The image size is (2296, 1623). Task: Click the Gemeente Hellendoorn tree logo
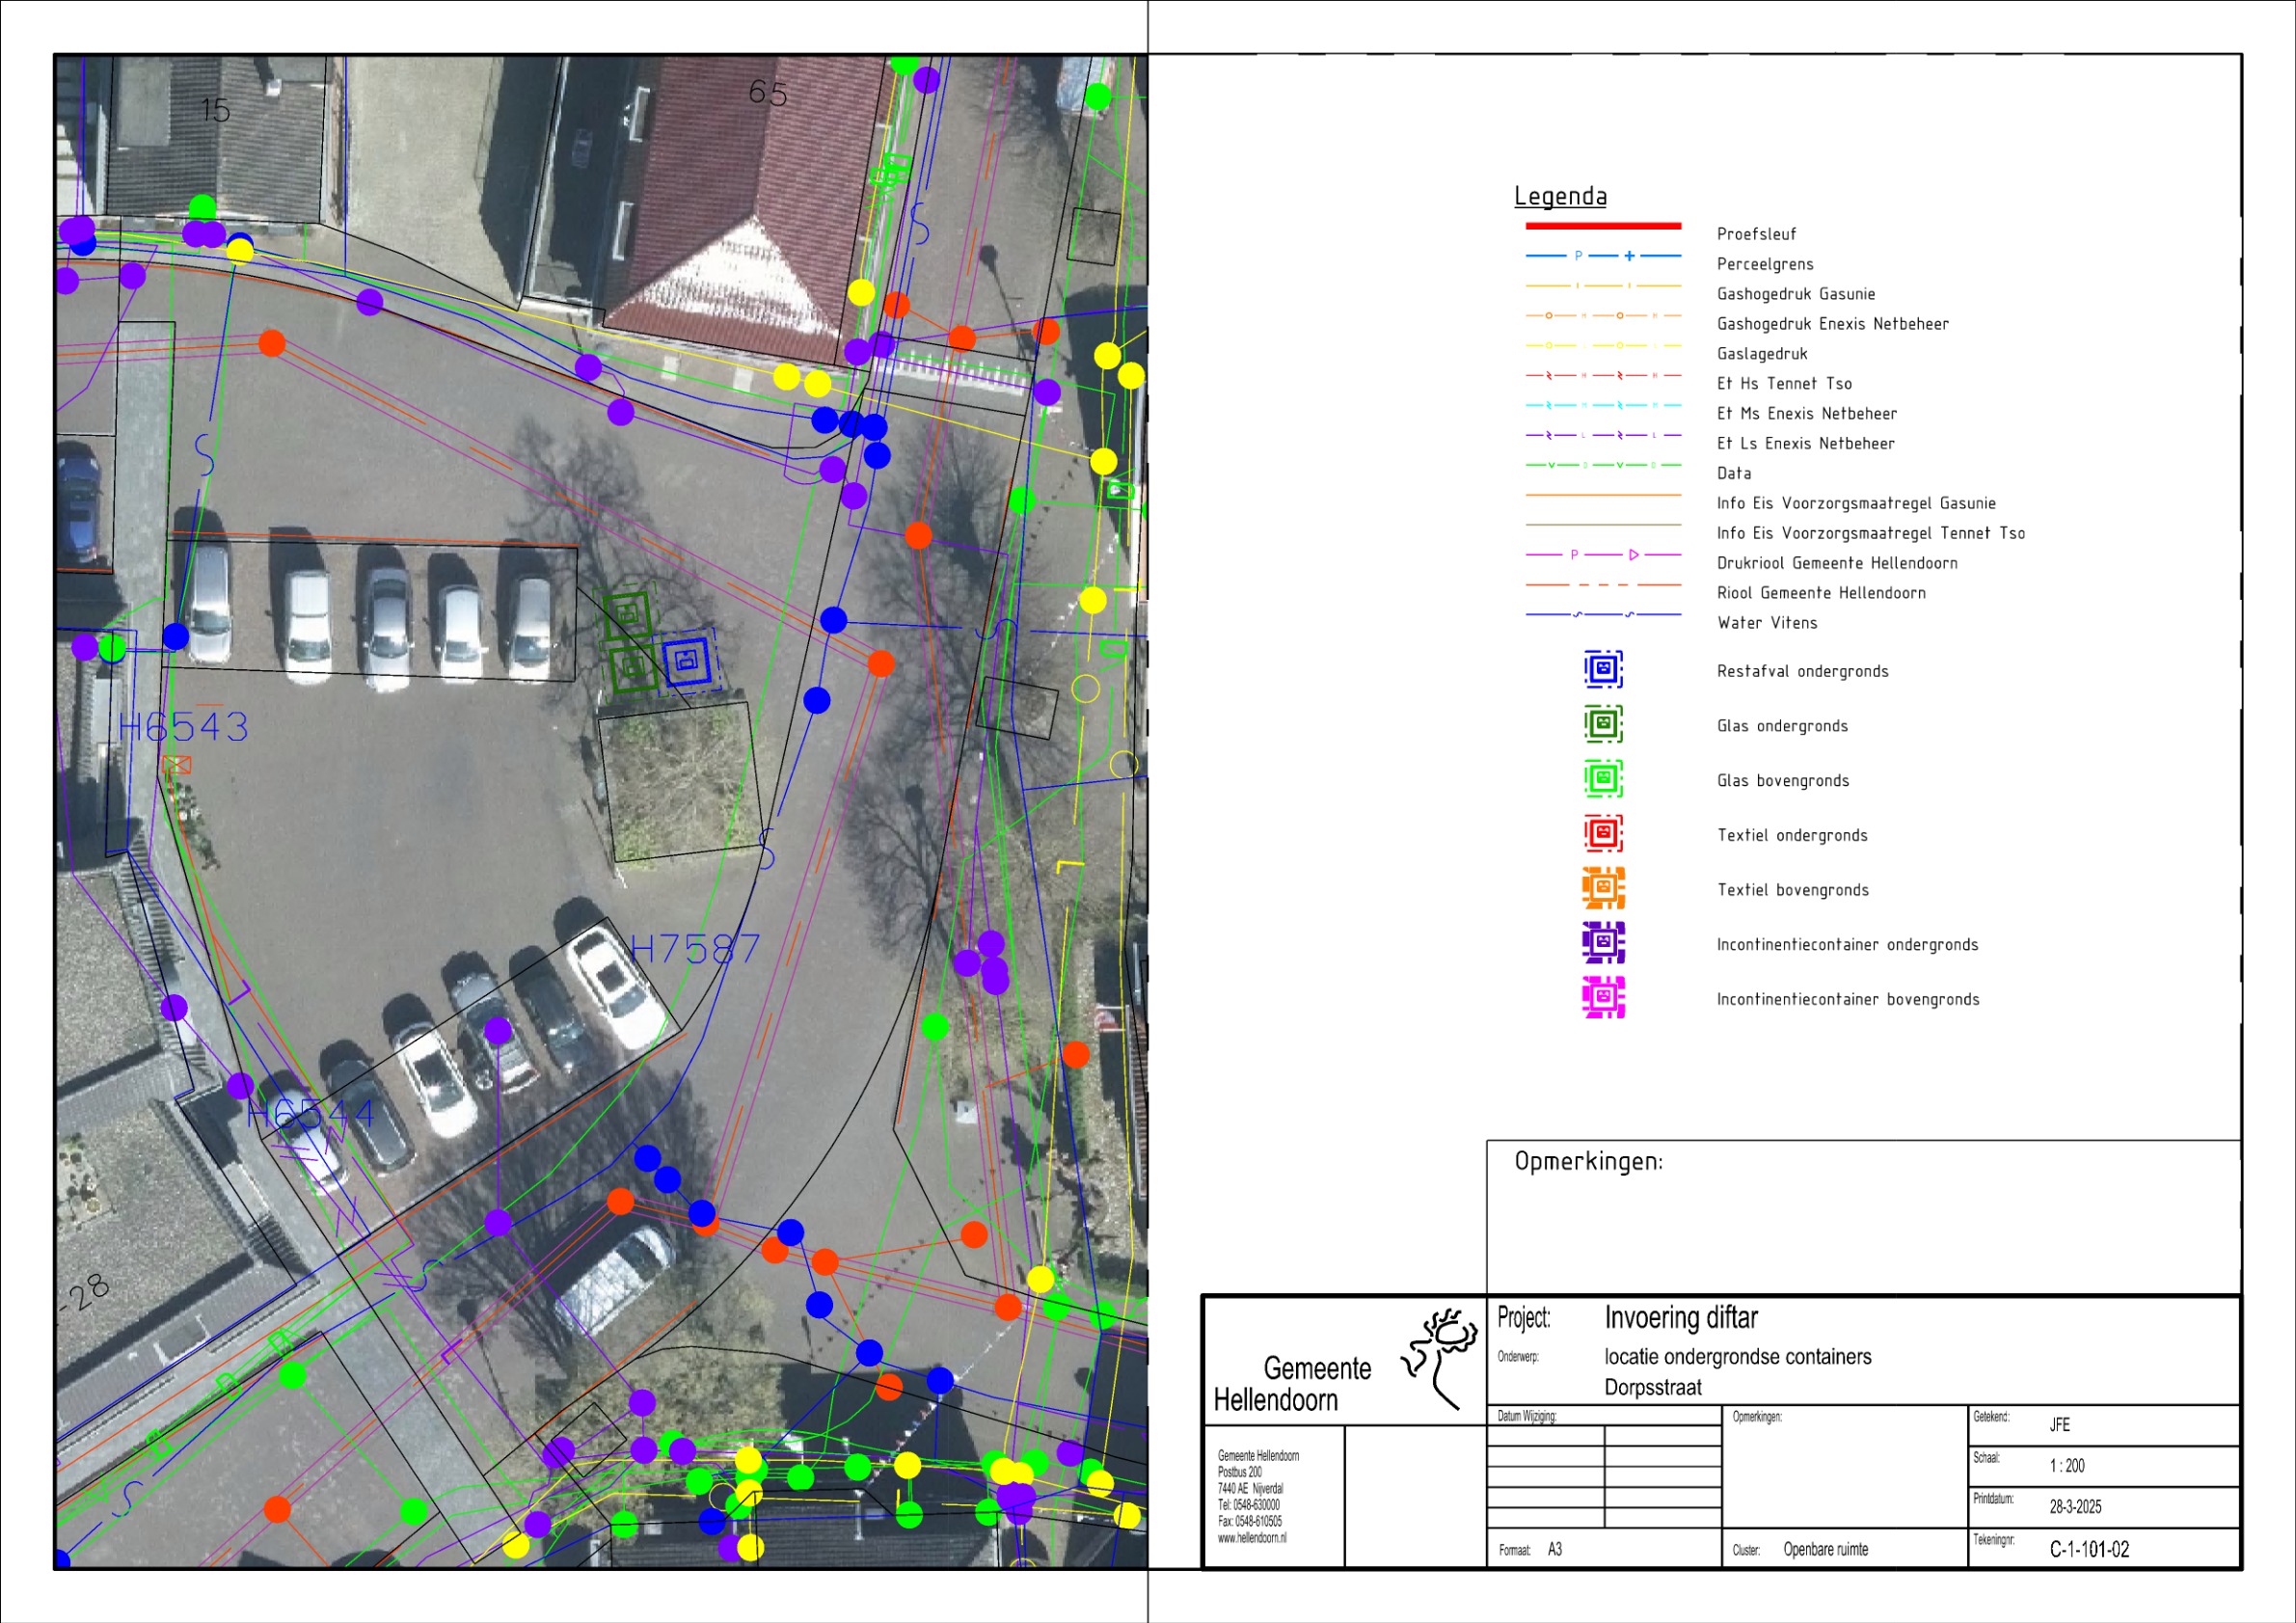tap(1441, 1358)
